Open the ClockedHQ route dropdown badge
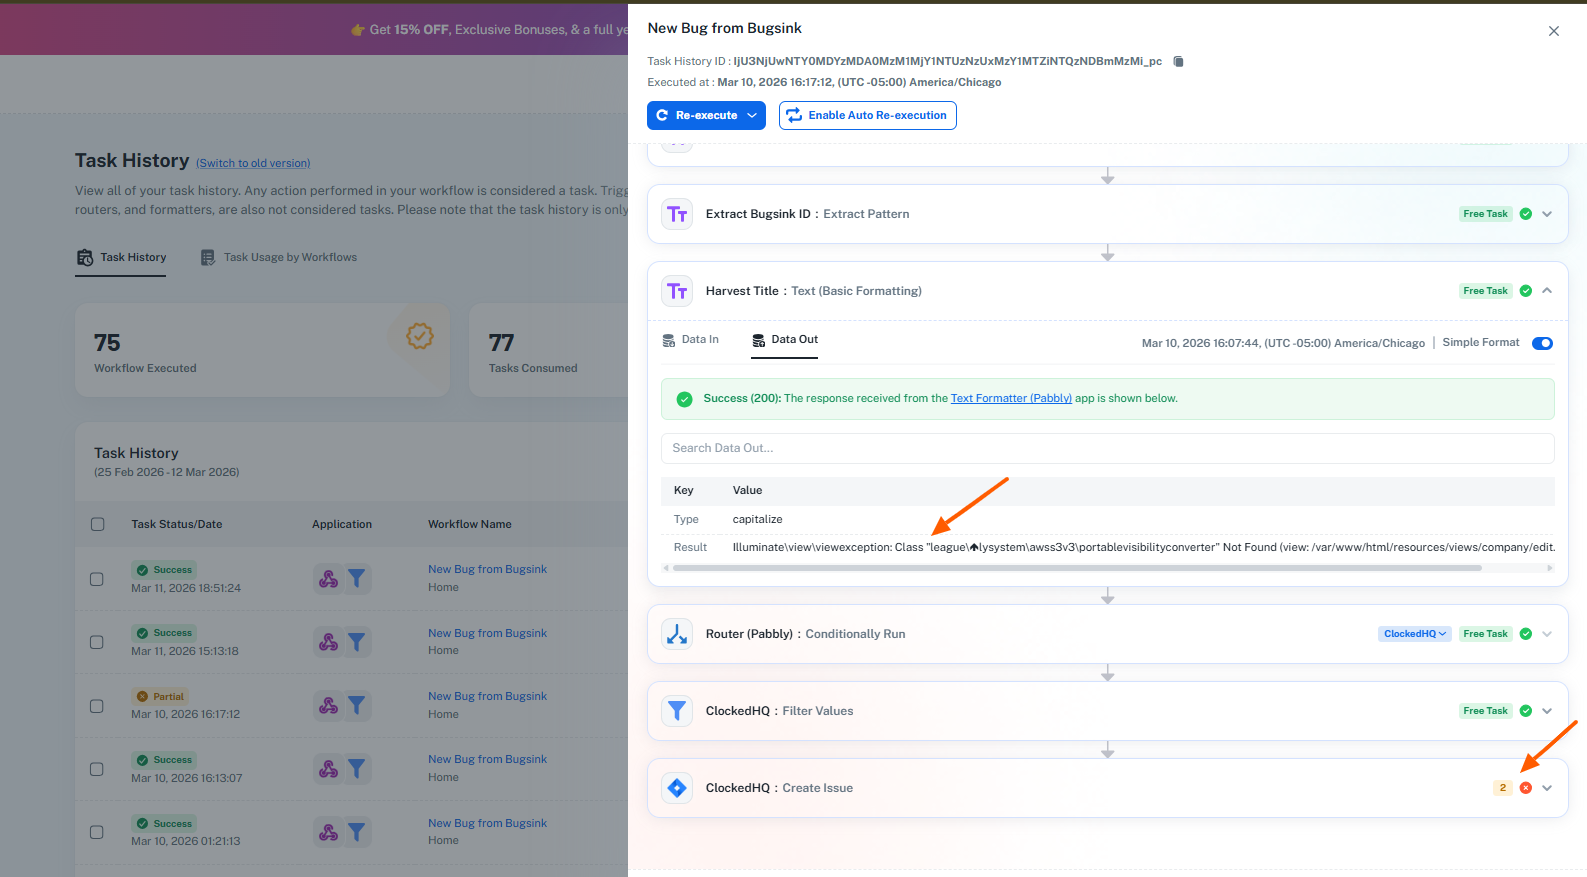 tap(1414, 634)
